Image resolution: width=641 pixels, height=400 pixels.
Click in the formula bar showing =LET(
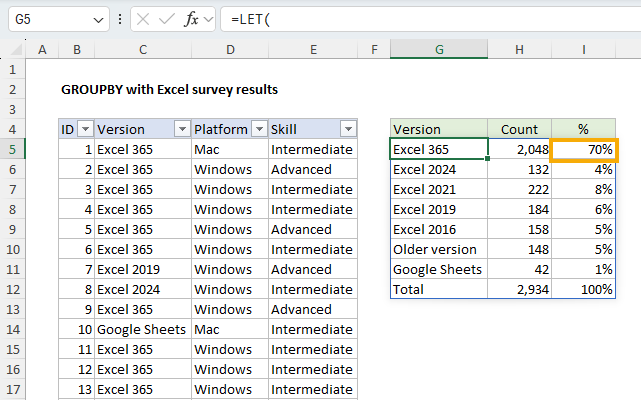pos(430,19)
